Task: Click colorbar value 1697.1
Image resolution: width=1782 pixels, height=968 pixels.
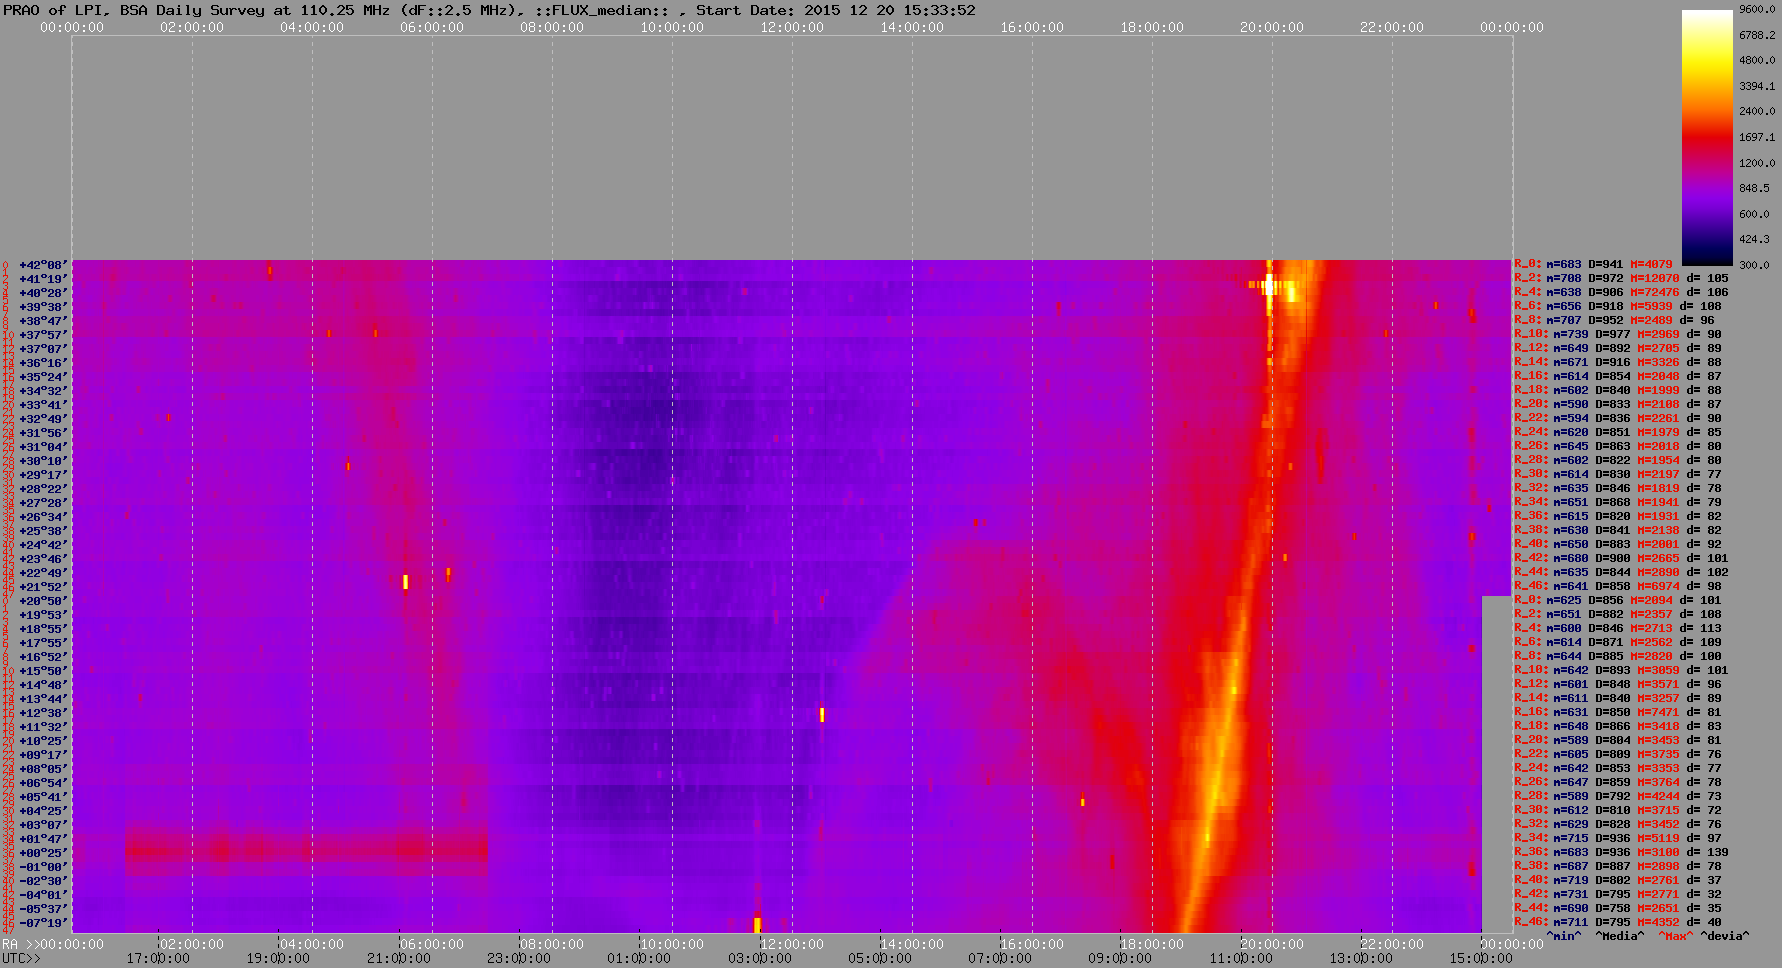Action: click(1757, 137)
